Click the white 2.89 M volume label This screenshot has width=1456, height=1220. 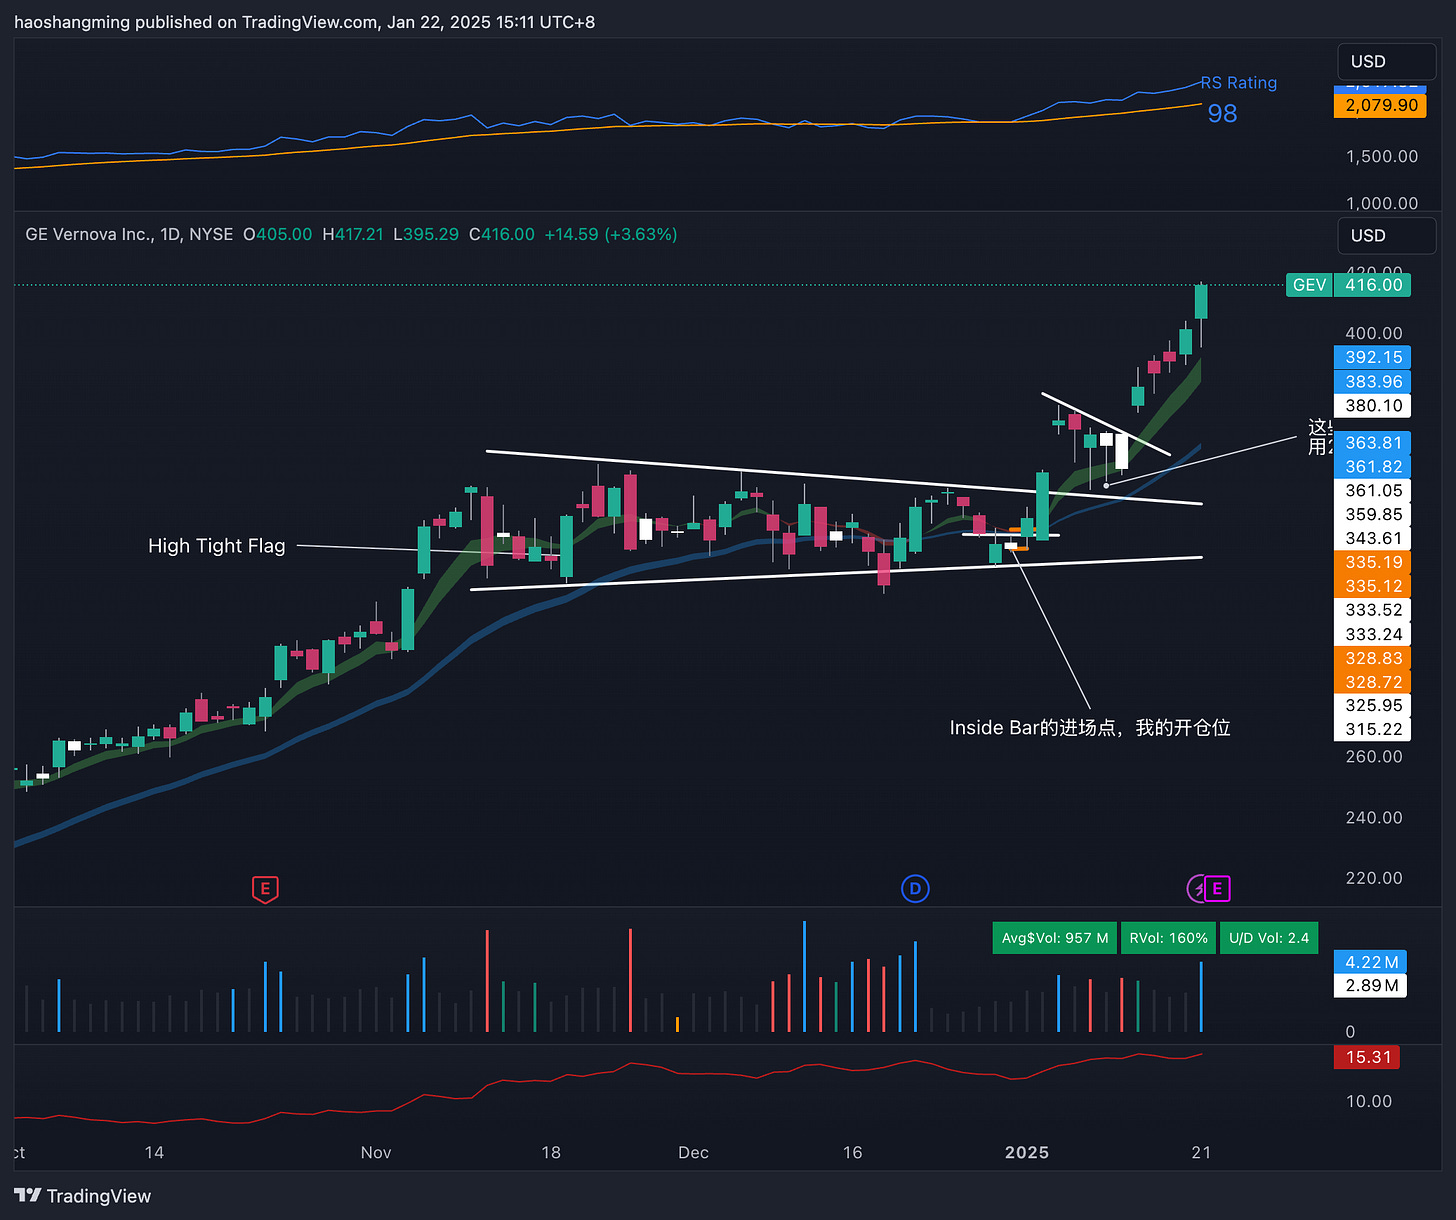point(1371,986)
